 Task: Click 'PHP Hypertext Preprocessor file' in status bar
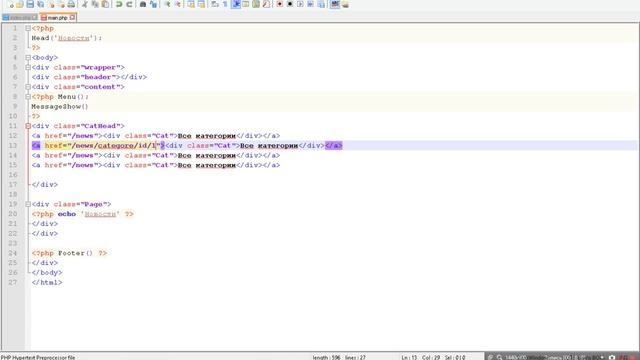coord(38,357)
